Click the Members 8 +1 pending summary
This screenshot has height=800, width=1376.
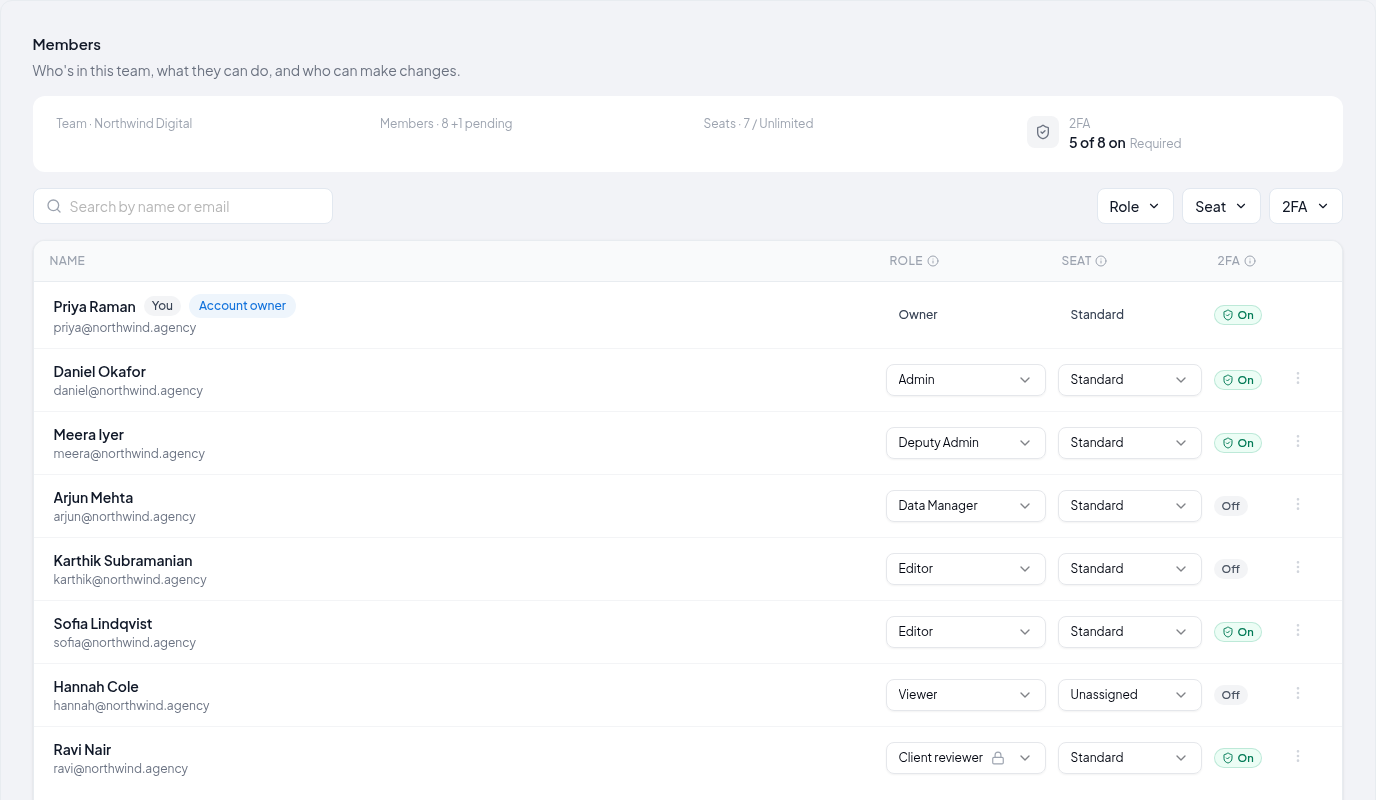click(x=446, y=124)
